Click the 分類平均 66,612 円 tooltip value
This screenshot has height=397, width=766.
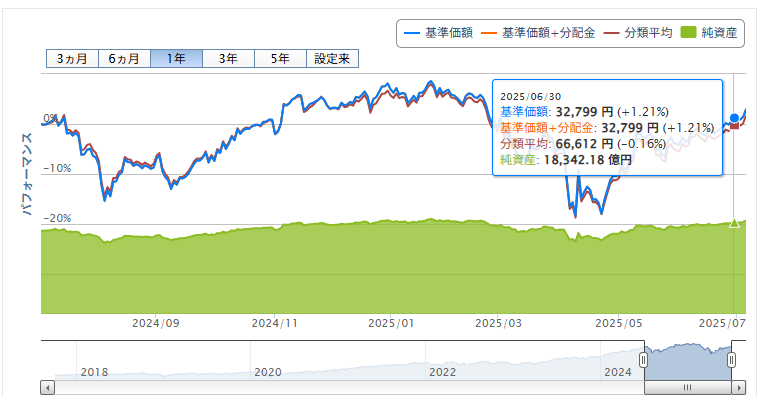point(583,144)
